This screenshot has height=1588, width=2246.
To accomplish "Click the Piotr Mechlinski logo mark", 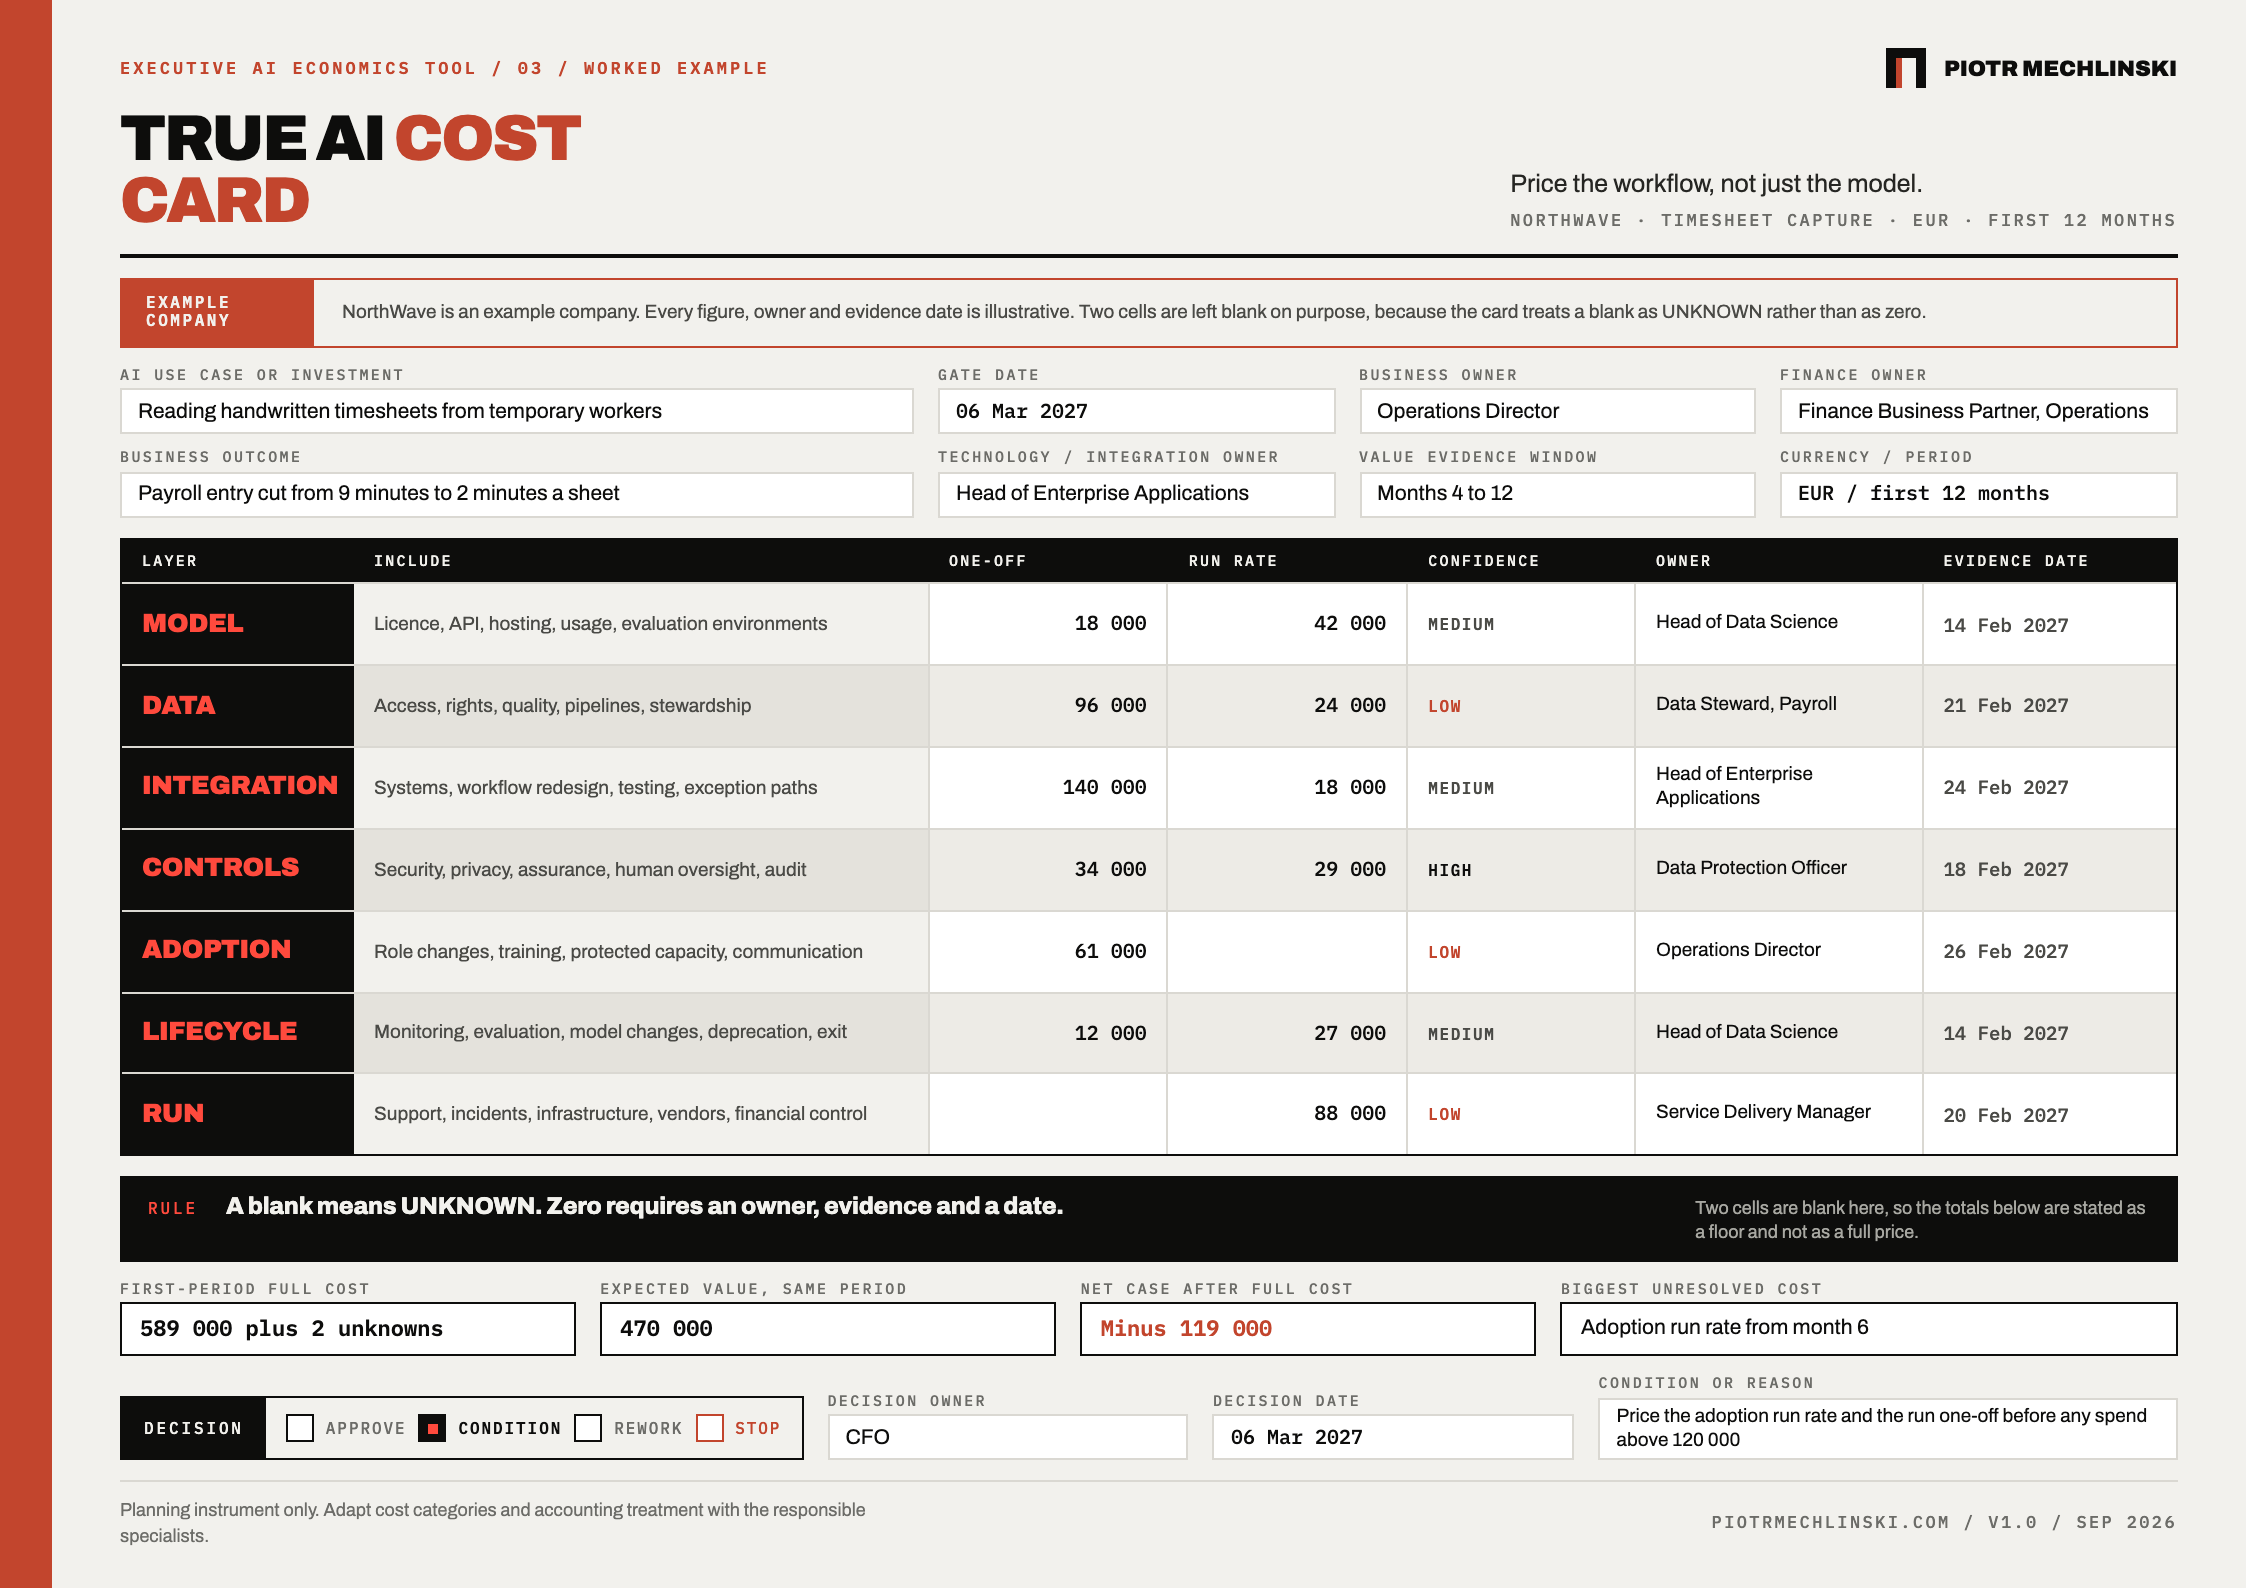I will [x=1905, y=68].
